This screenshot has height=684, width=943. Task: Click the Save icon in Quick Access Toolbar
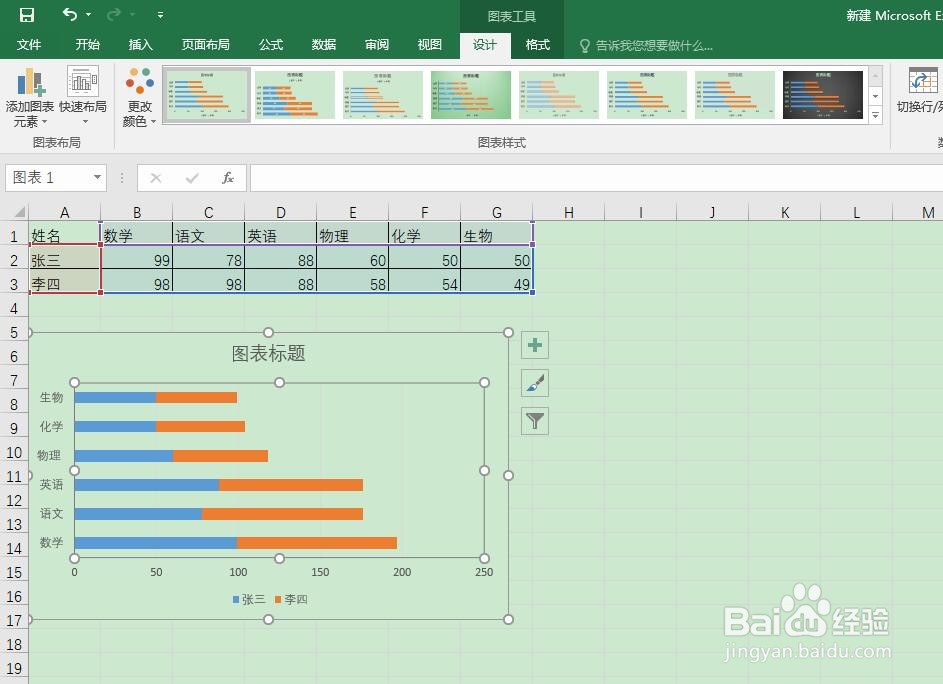click(26, 14)
